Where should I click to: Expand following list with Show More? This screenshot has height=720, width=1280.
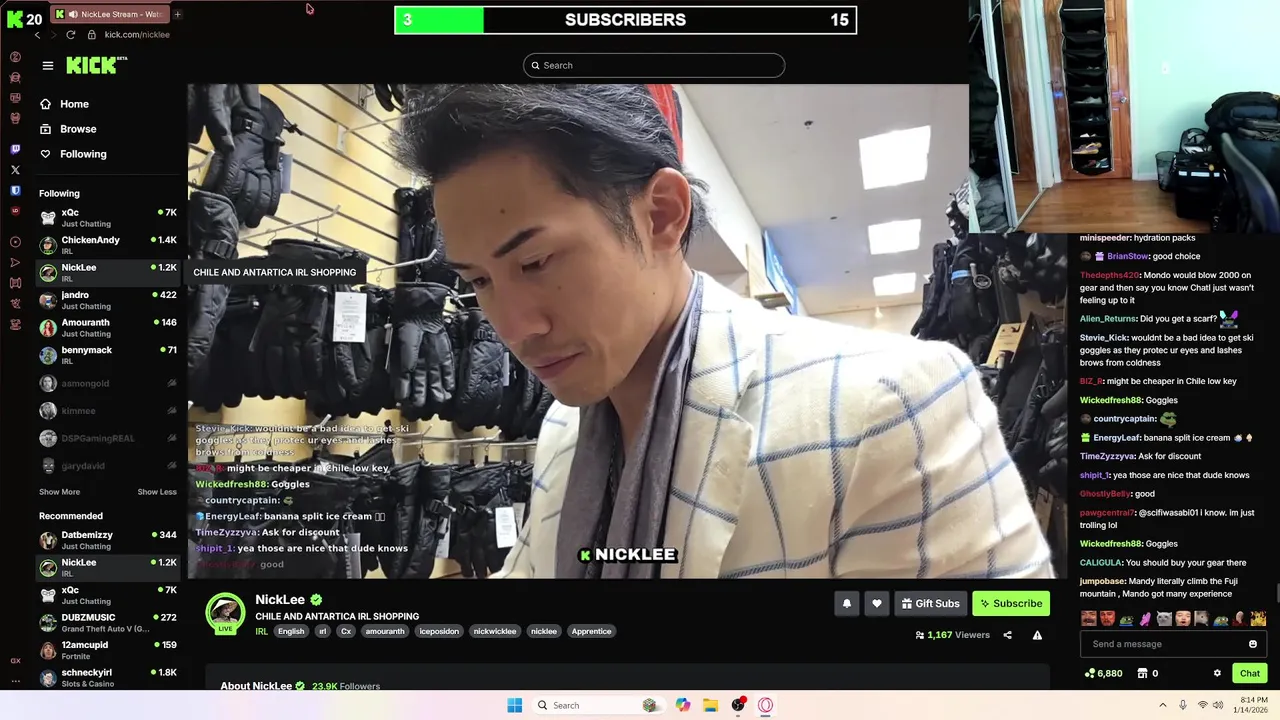click(59, 492)
